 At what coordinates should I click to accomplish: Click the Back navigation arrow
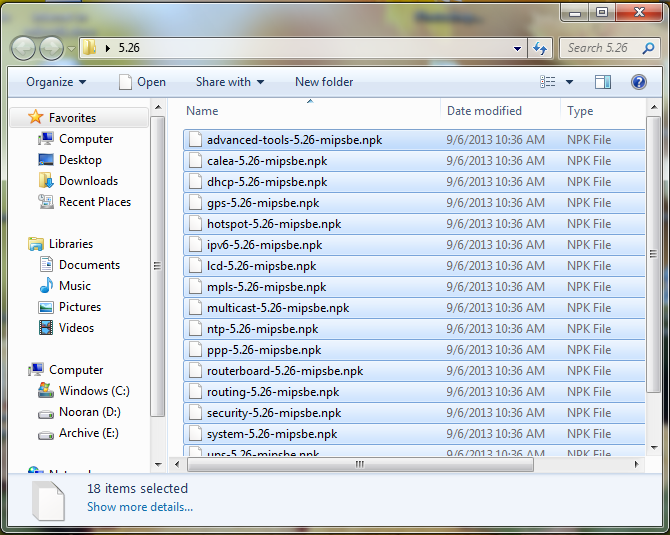click(23, 48)
